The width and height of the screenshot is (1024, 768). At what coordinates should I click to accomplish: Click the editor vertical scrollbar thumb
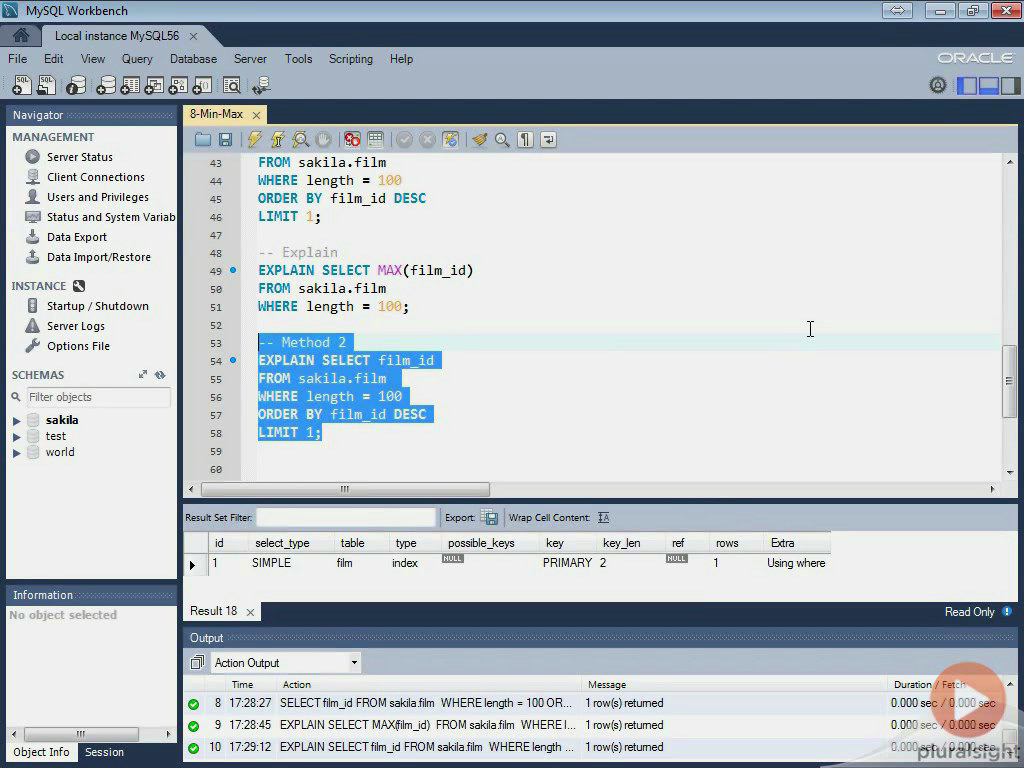click(1010, 381)
